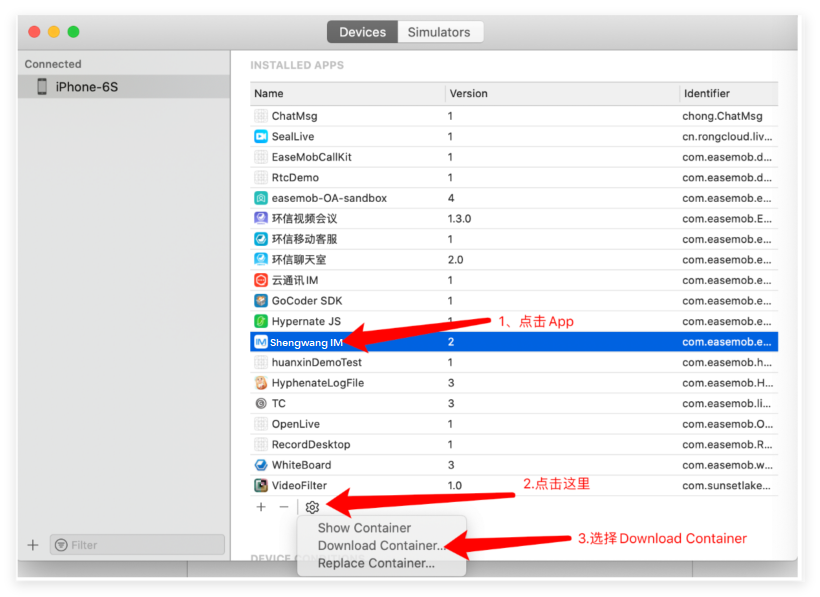820x597 pixels.
Task: Select the WhiteBoard app name
Action: pos(301,465)
